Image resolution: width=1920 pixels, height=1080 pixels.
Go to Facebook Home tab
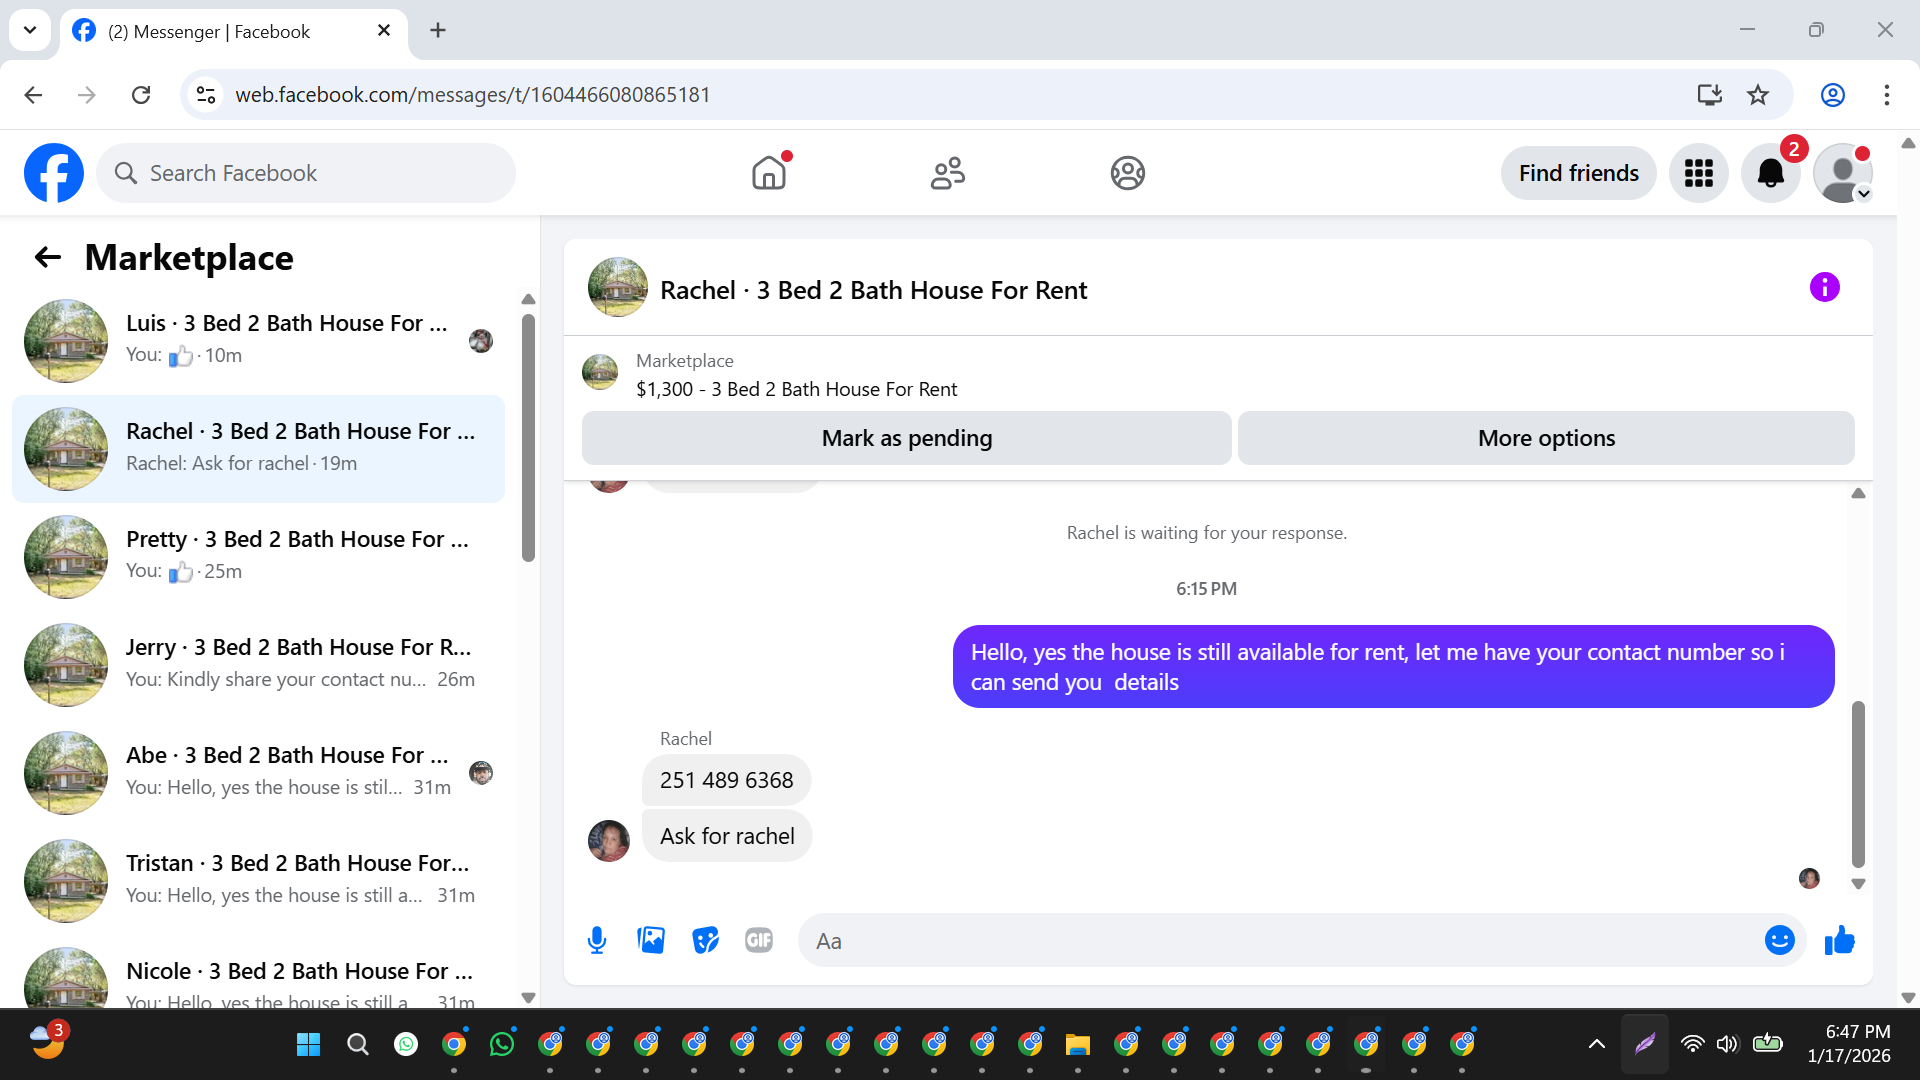[x=769, y=173]
